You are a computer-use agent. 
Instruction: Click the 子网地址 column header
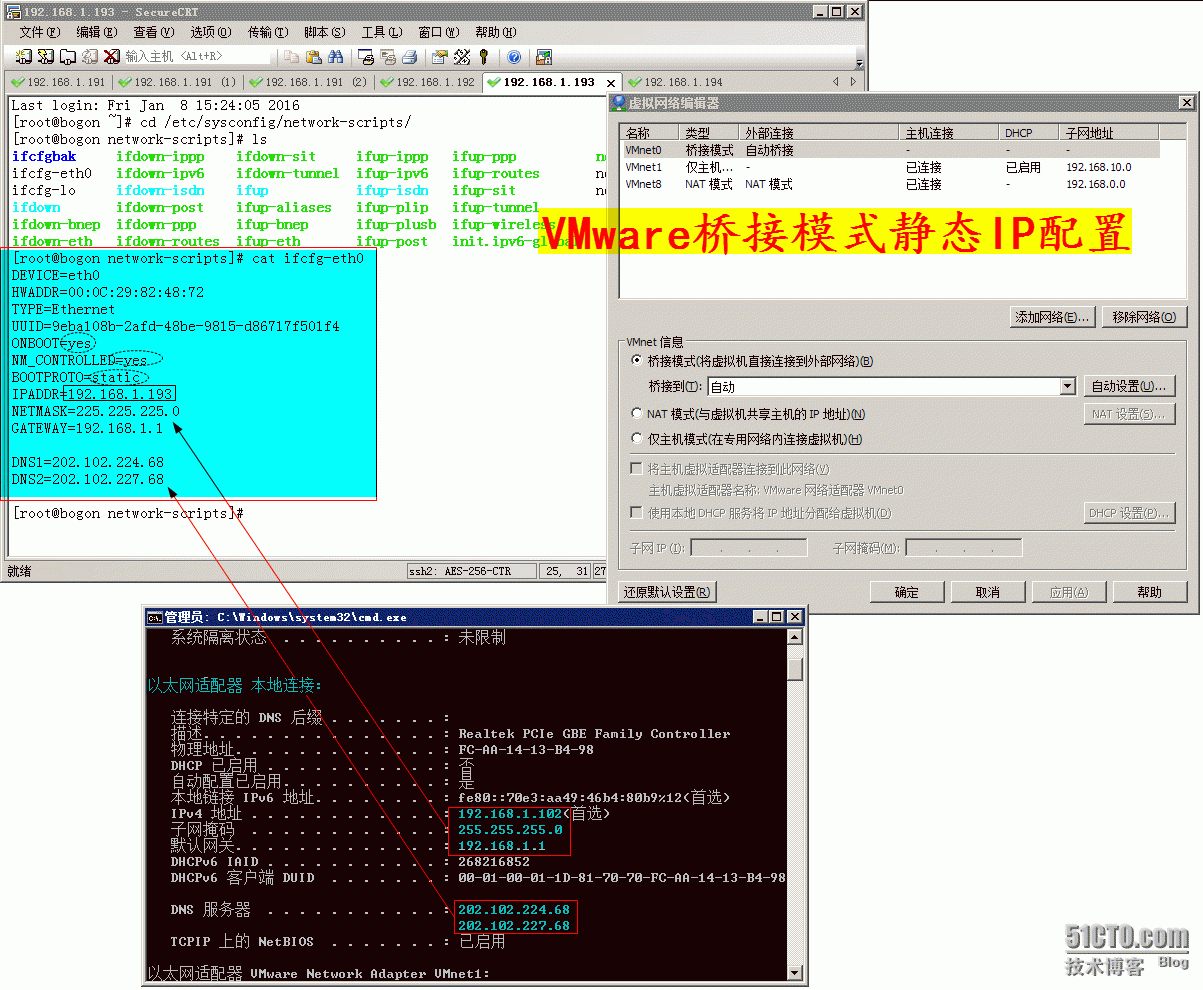click(1110, 133)
